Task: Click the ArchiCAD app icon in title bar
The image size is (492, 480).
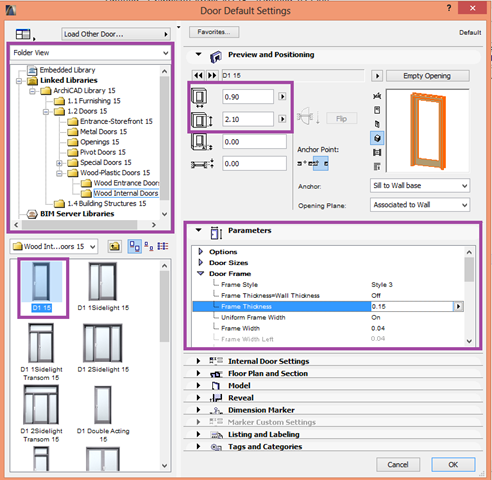Action: [11, 10]
